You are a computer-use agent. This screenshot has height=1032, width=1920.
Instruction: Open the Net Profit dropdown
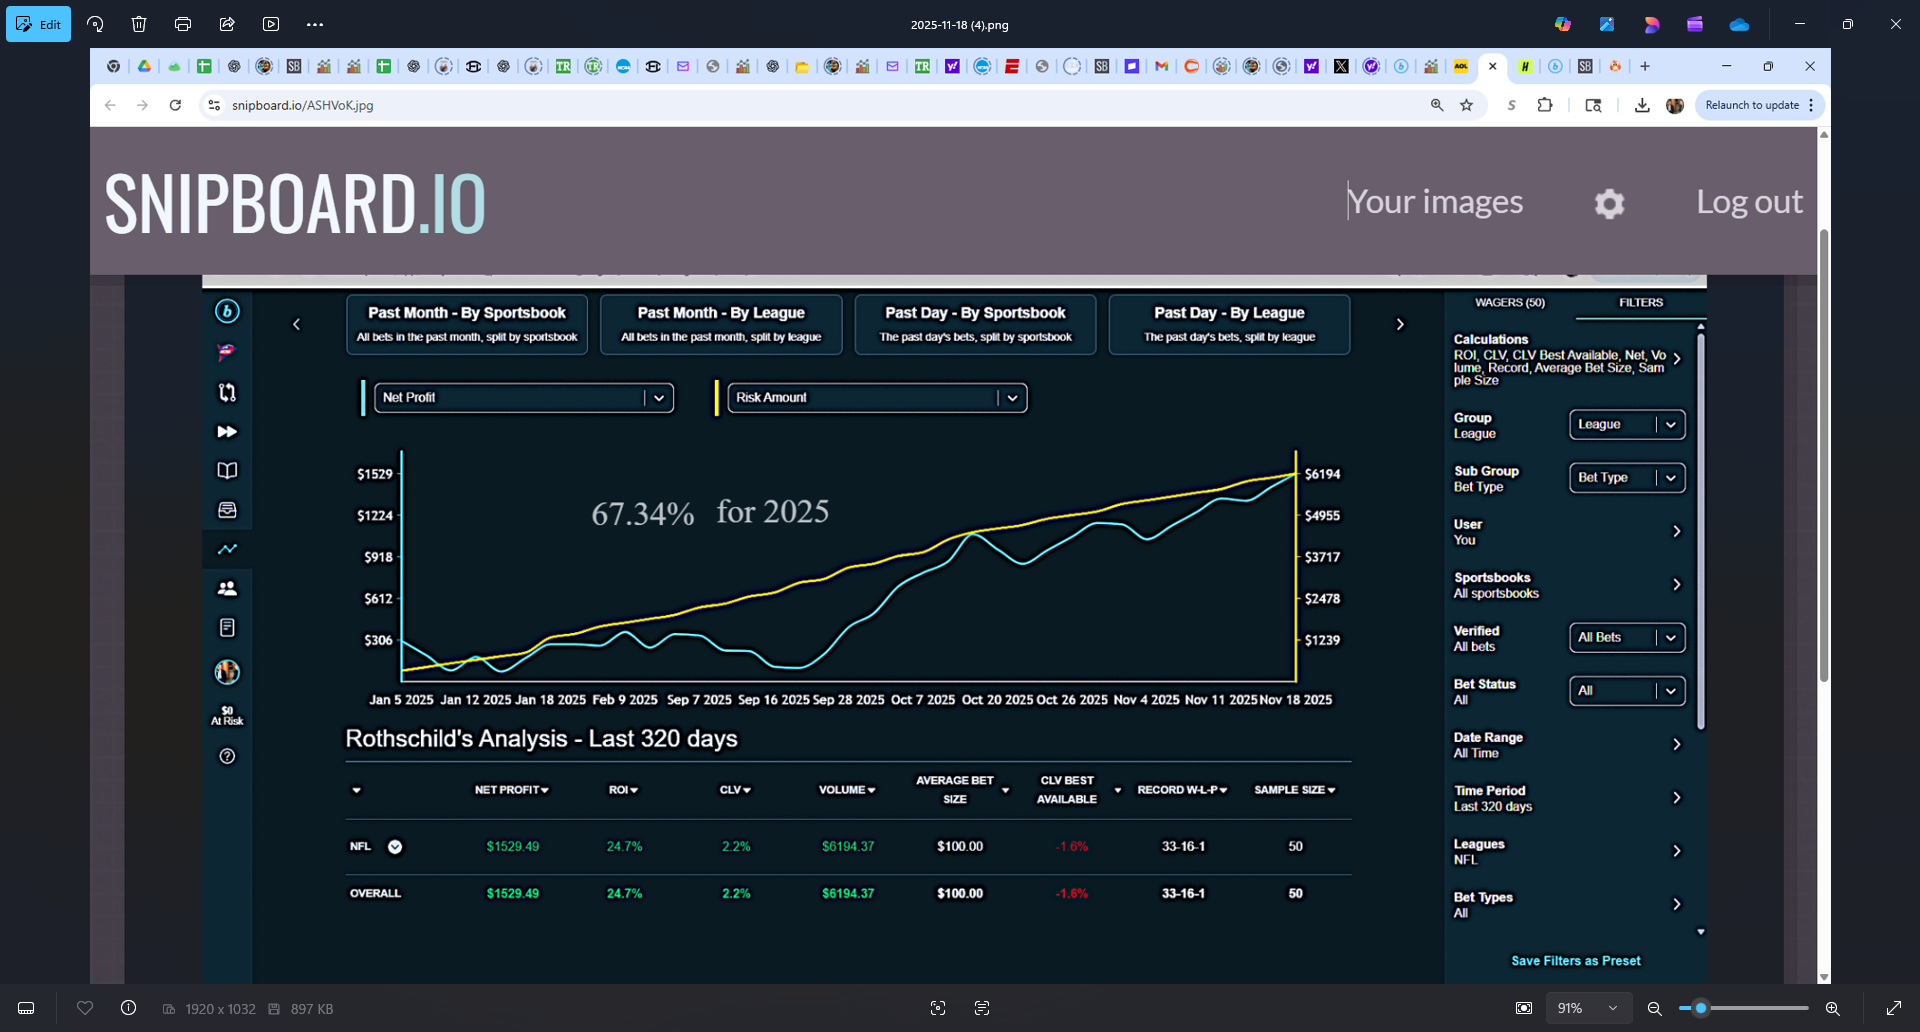coord(523,398)
